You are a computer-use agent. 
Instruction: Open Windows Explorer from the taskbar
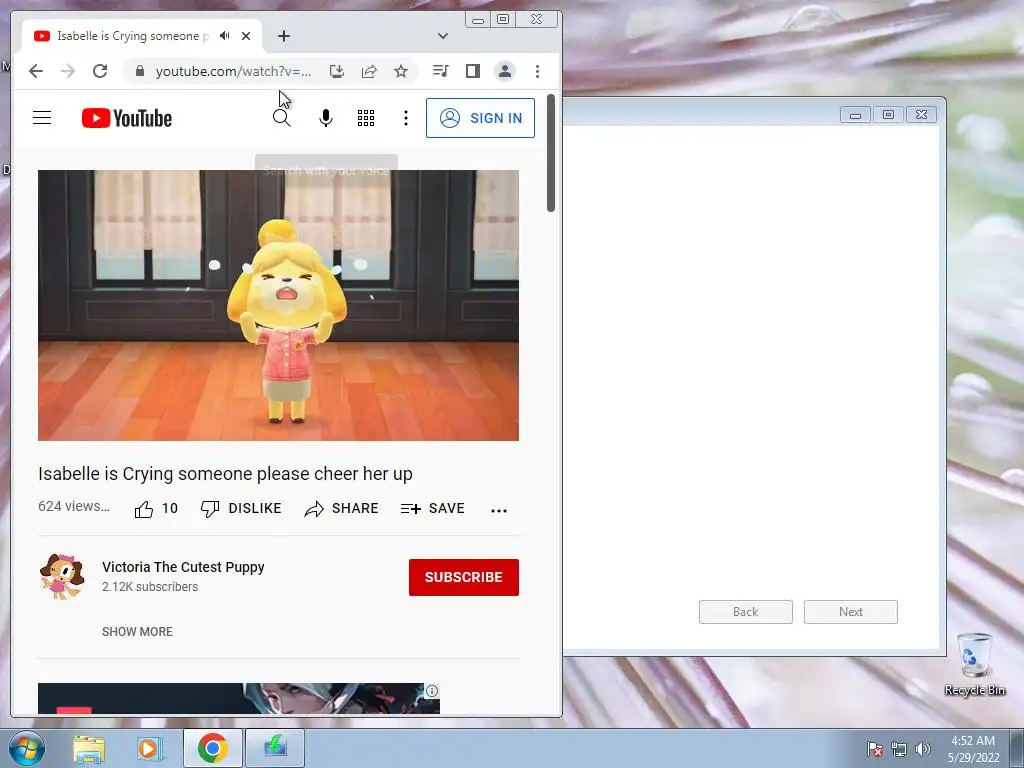tap(89, 748)
